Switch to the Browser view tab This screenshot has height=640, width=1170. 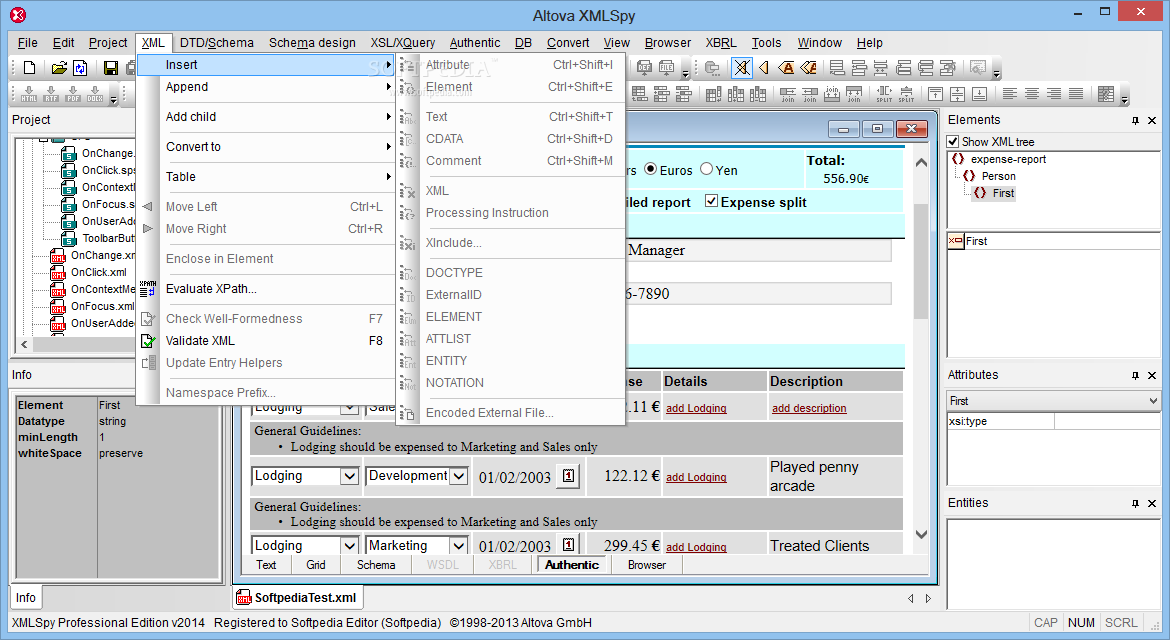tap(646, 565)
